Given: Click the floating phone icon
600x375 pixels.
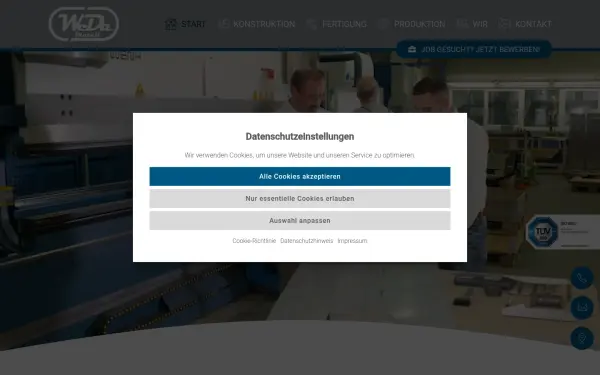Looking at the screenshot, I should point(582,278).
